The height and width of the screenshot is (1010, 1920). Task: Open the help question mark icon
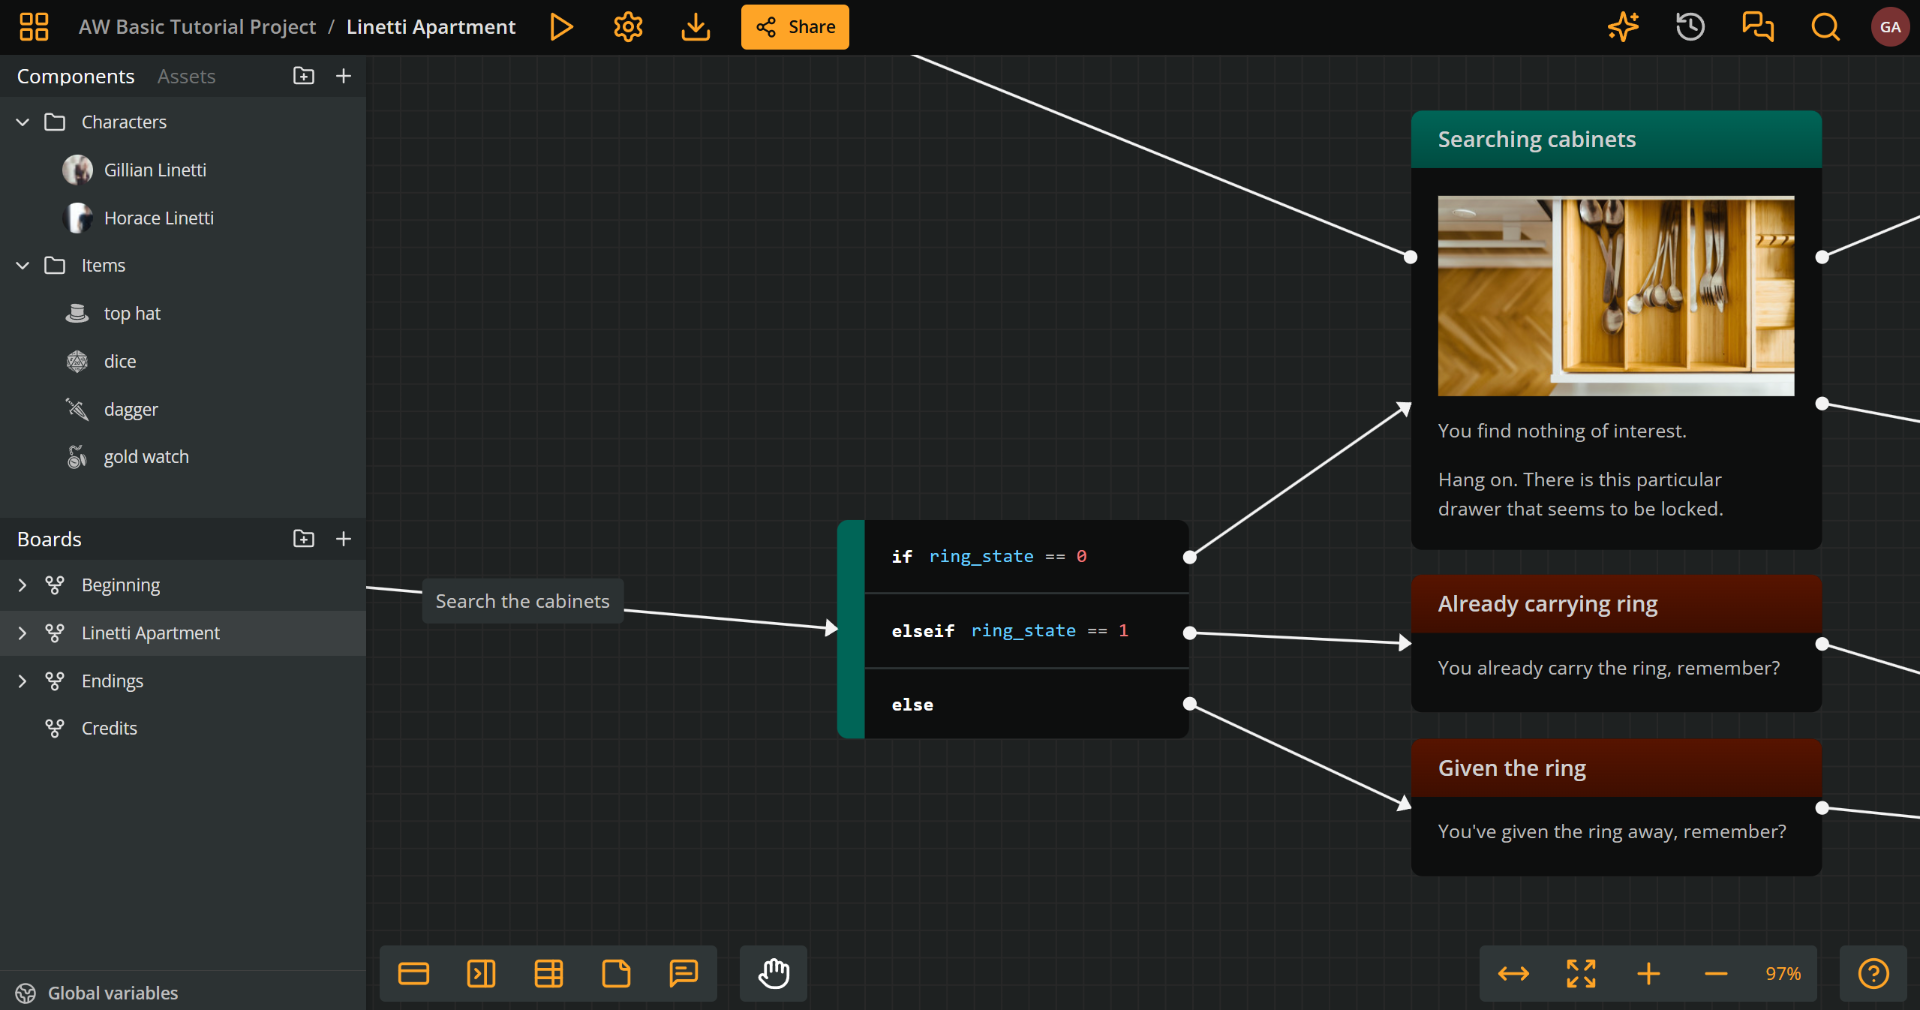[1873, 973]
